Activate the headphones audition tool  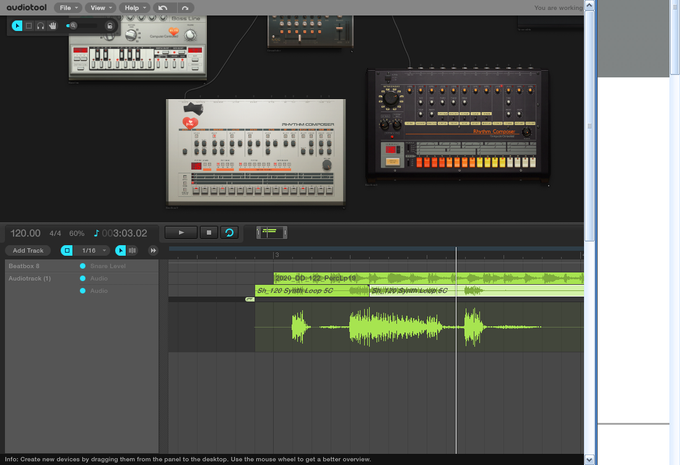click(x=41, y=26)
